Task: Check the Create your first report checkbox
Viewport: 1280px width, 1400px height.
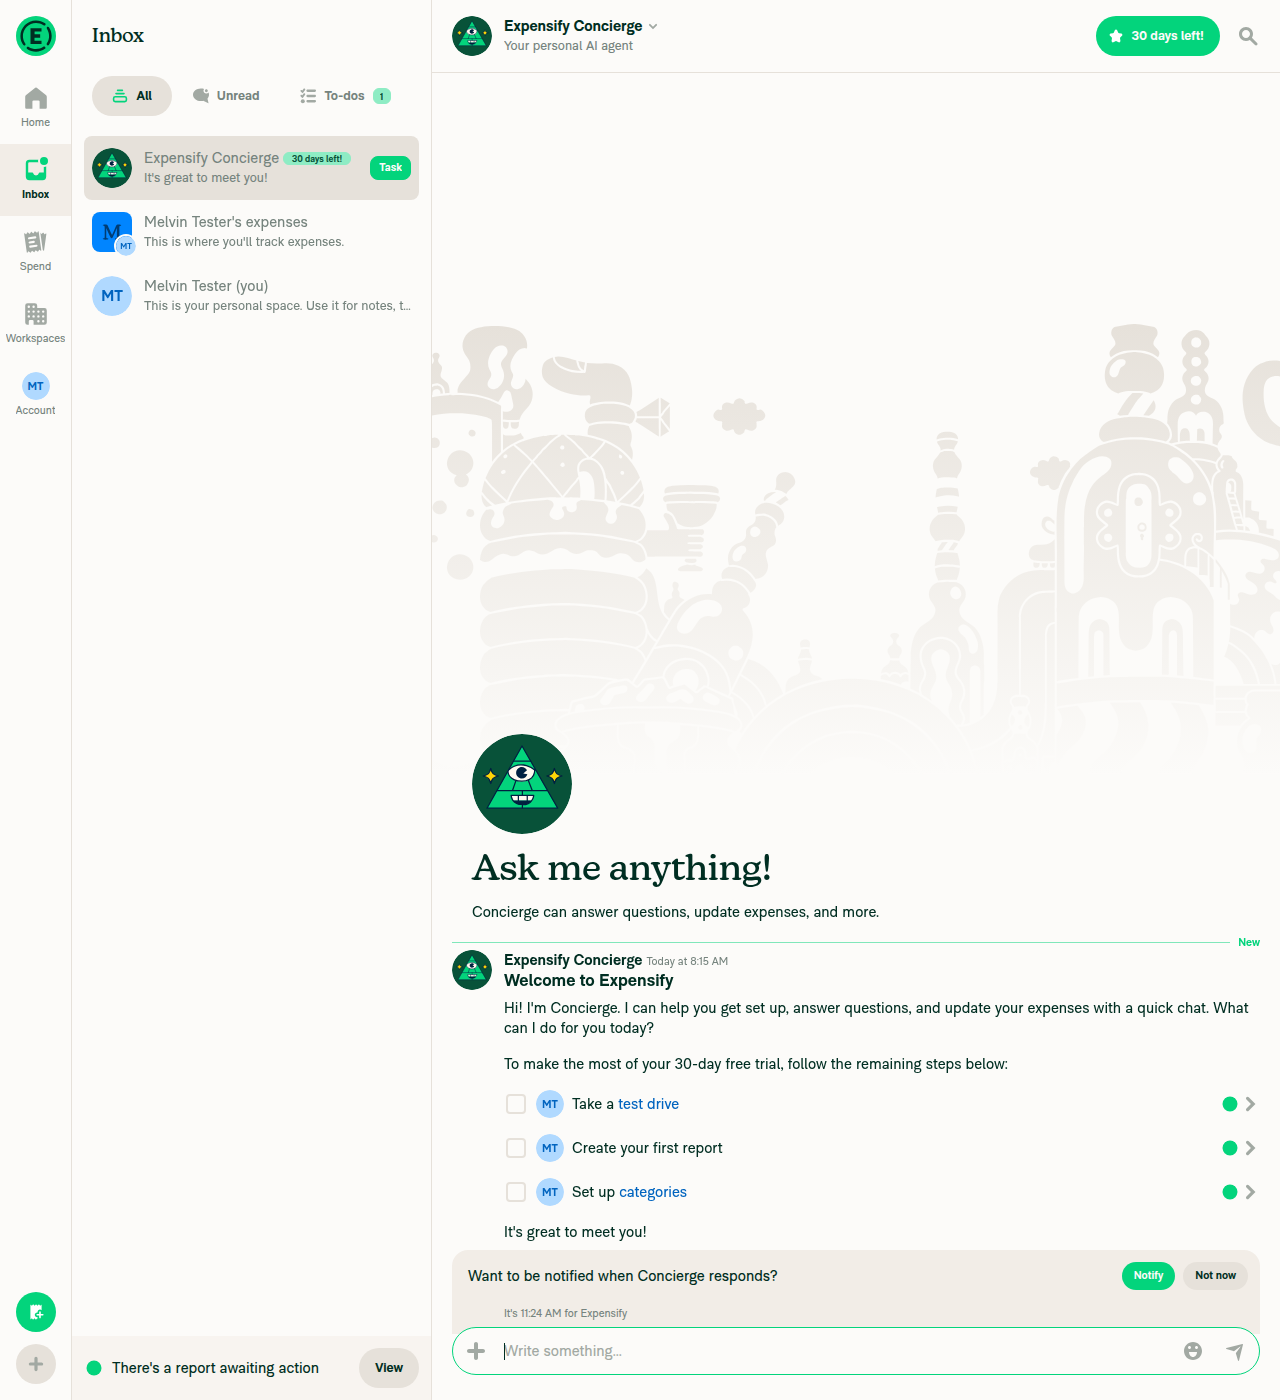Action: tap(516, 1148)
